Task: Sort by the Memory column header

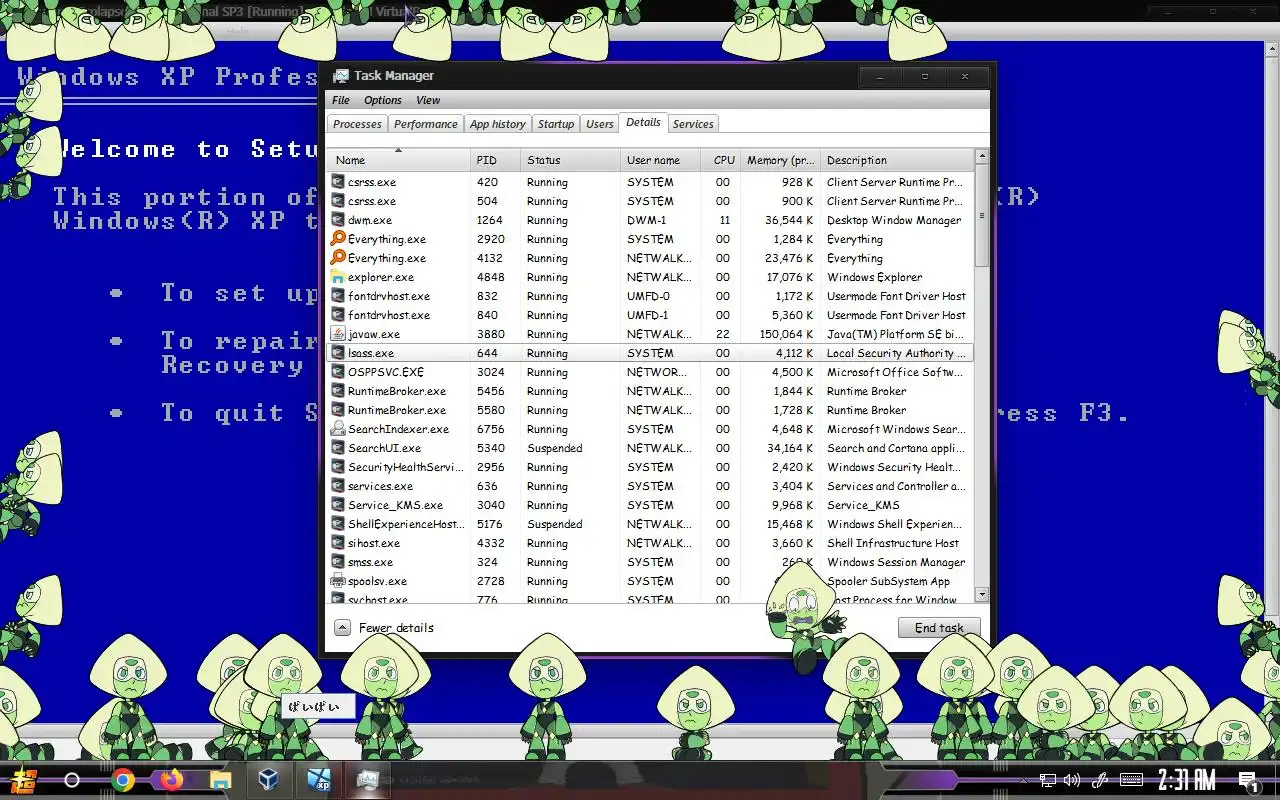Action: click(780, 160)
